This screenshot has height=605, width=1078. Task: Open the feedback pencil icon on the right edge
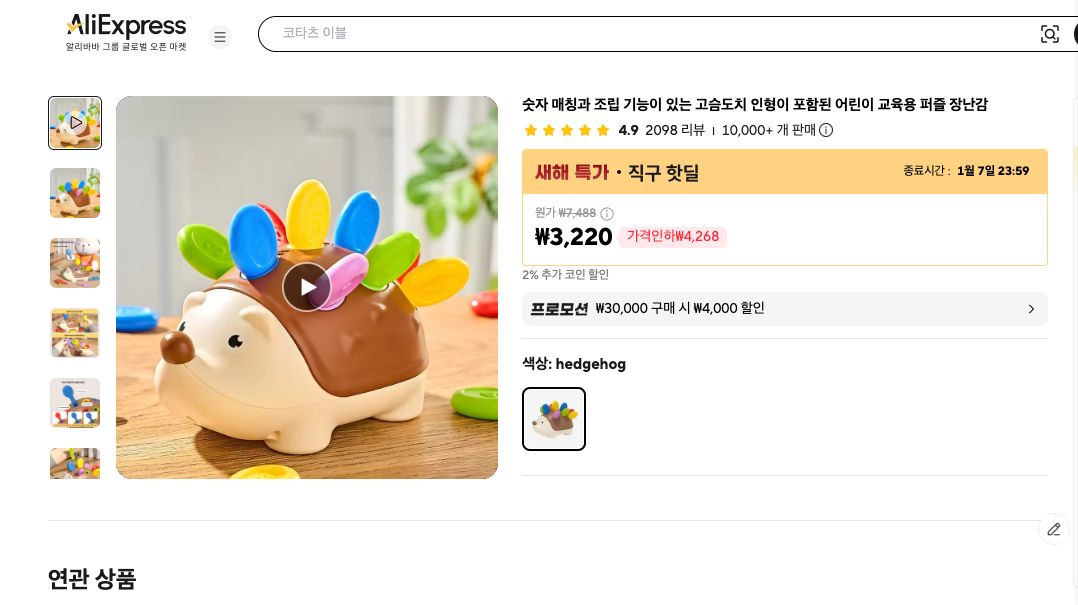1054,529
